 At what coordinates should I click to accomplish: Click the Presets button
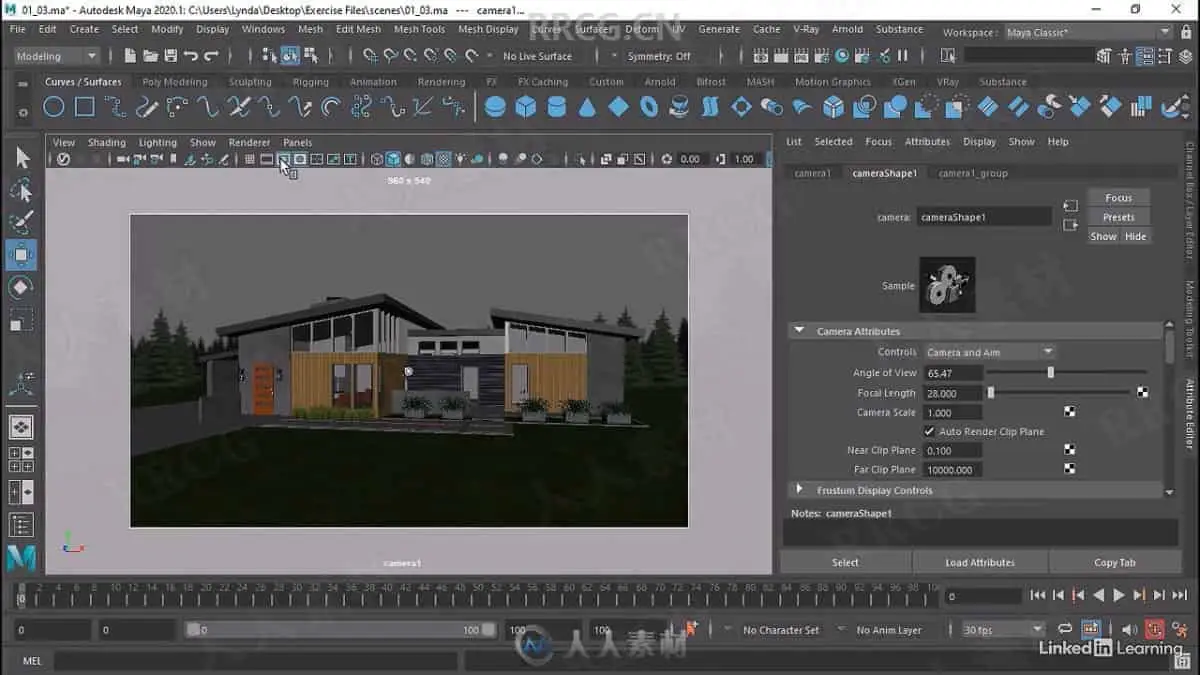[1118, 217]
